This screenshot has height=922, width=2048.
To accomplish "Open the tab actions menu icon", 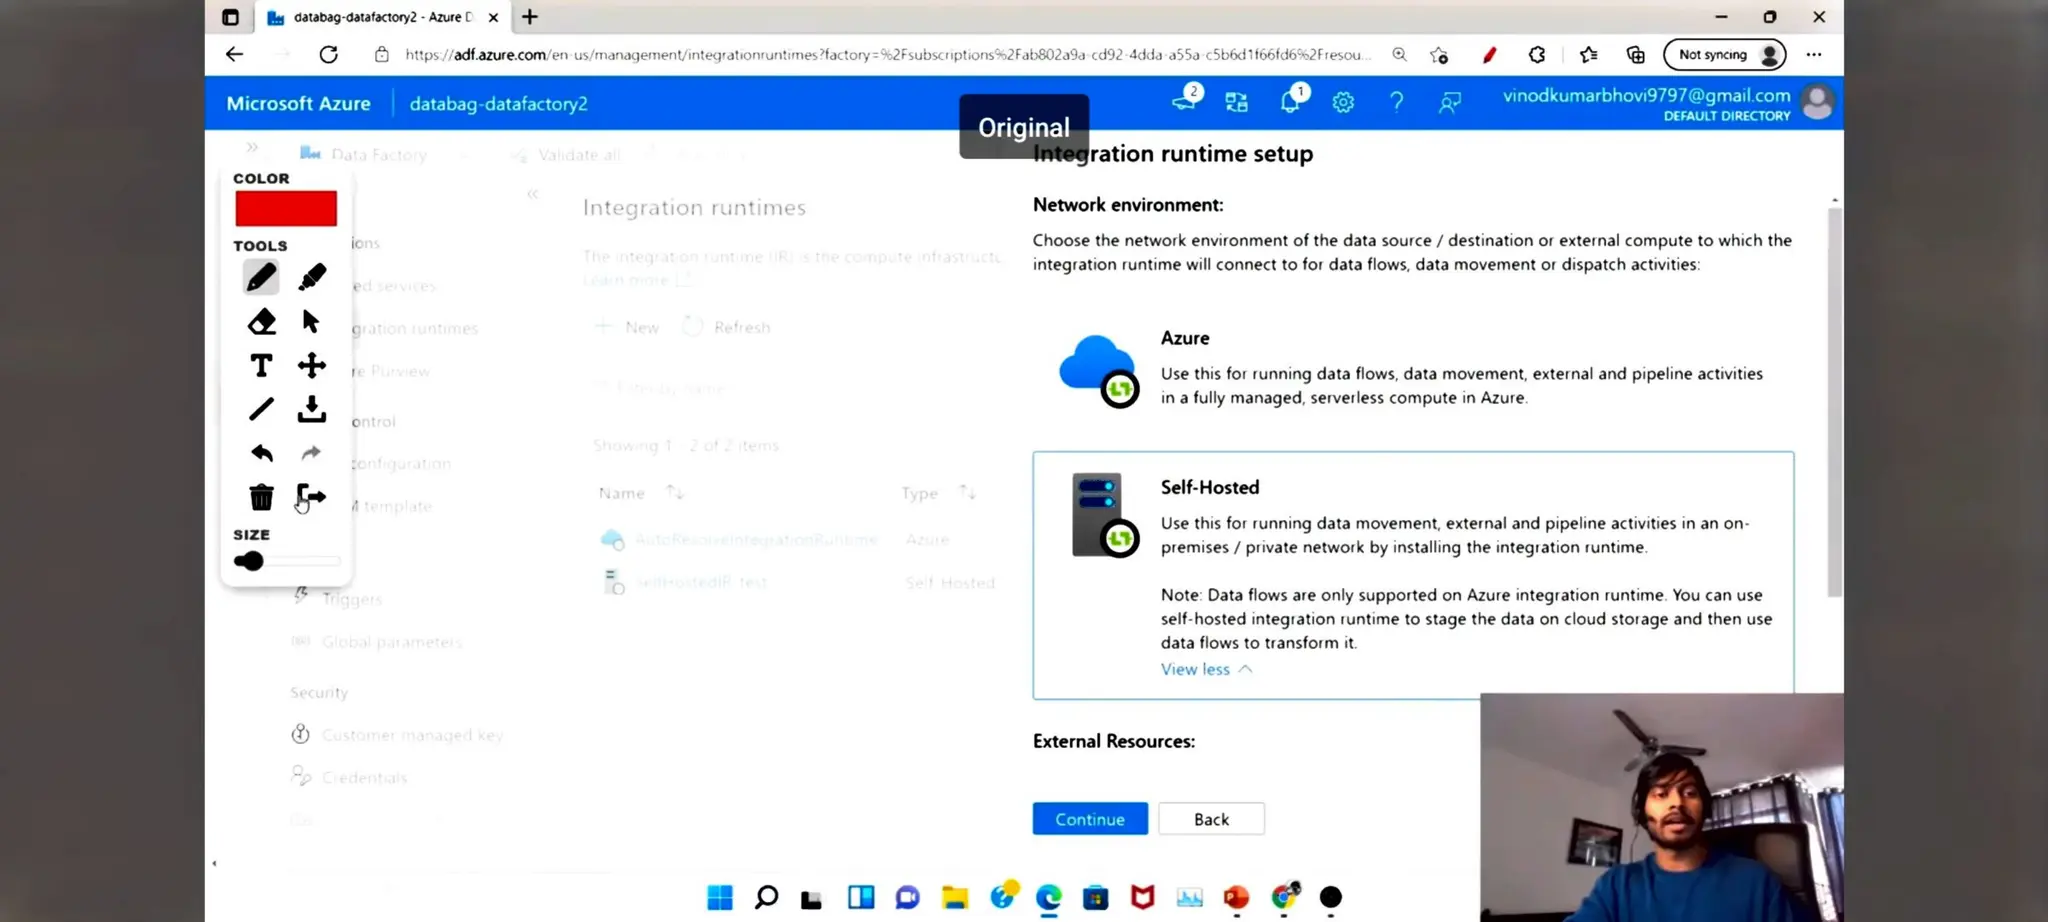I will 230,17.
